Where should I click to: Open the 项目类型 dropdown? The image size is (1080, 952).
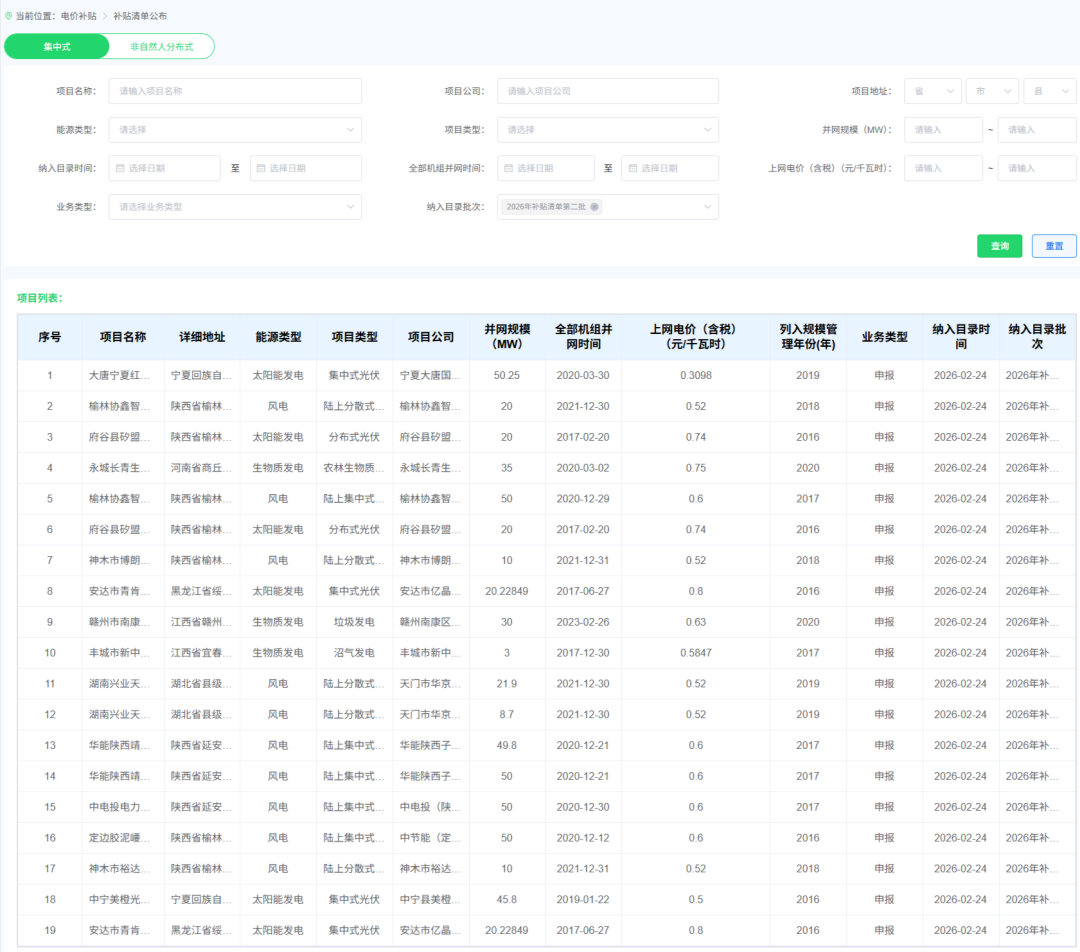607,130
